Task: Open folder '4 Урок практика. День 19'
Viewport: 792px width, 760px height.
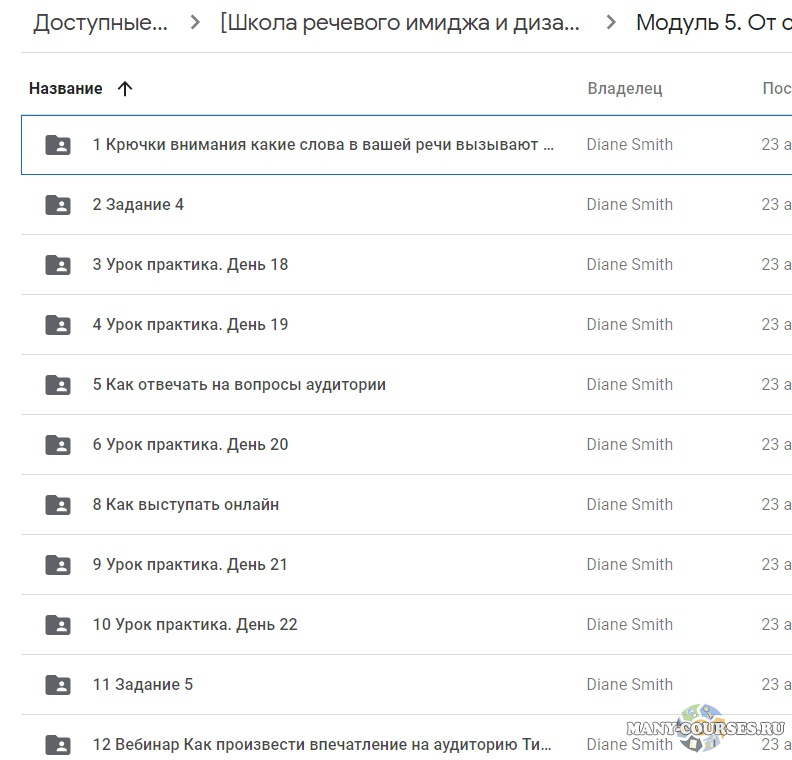Action: tap(190, 325)
